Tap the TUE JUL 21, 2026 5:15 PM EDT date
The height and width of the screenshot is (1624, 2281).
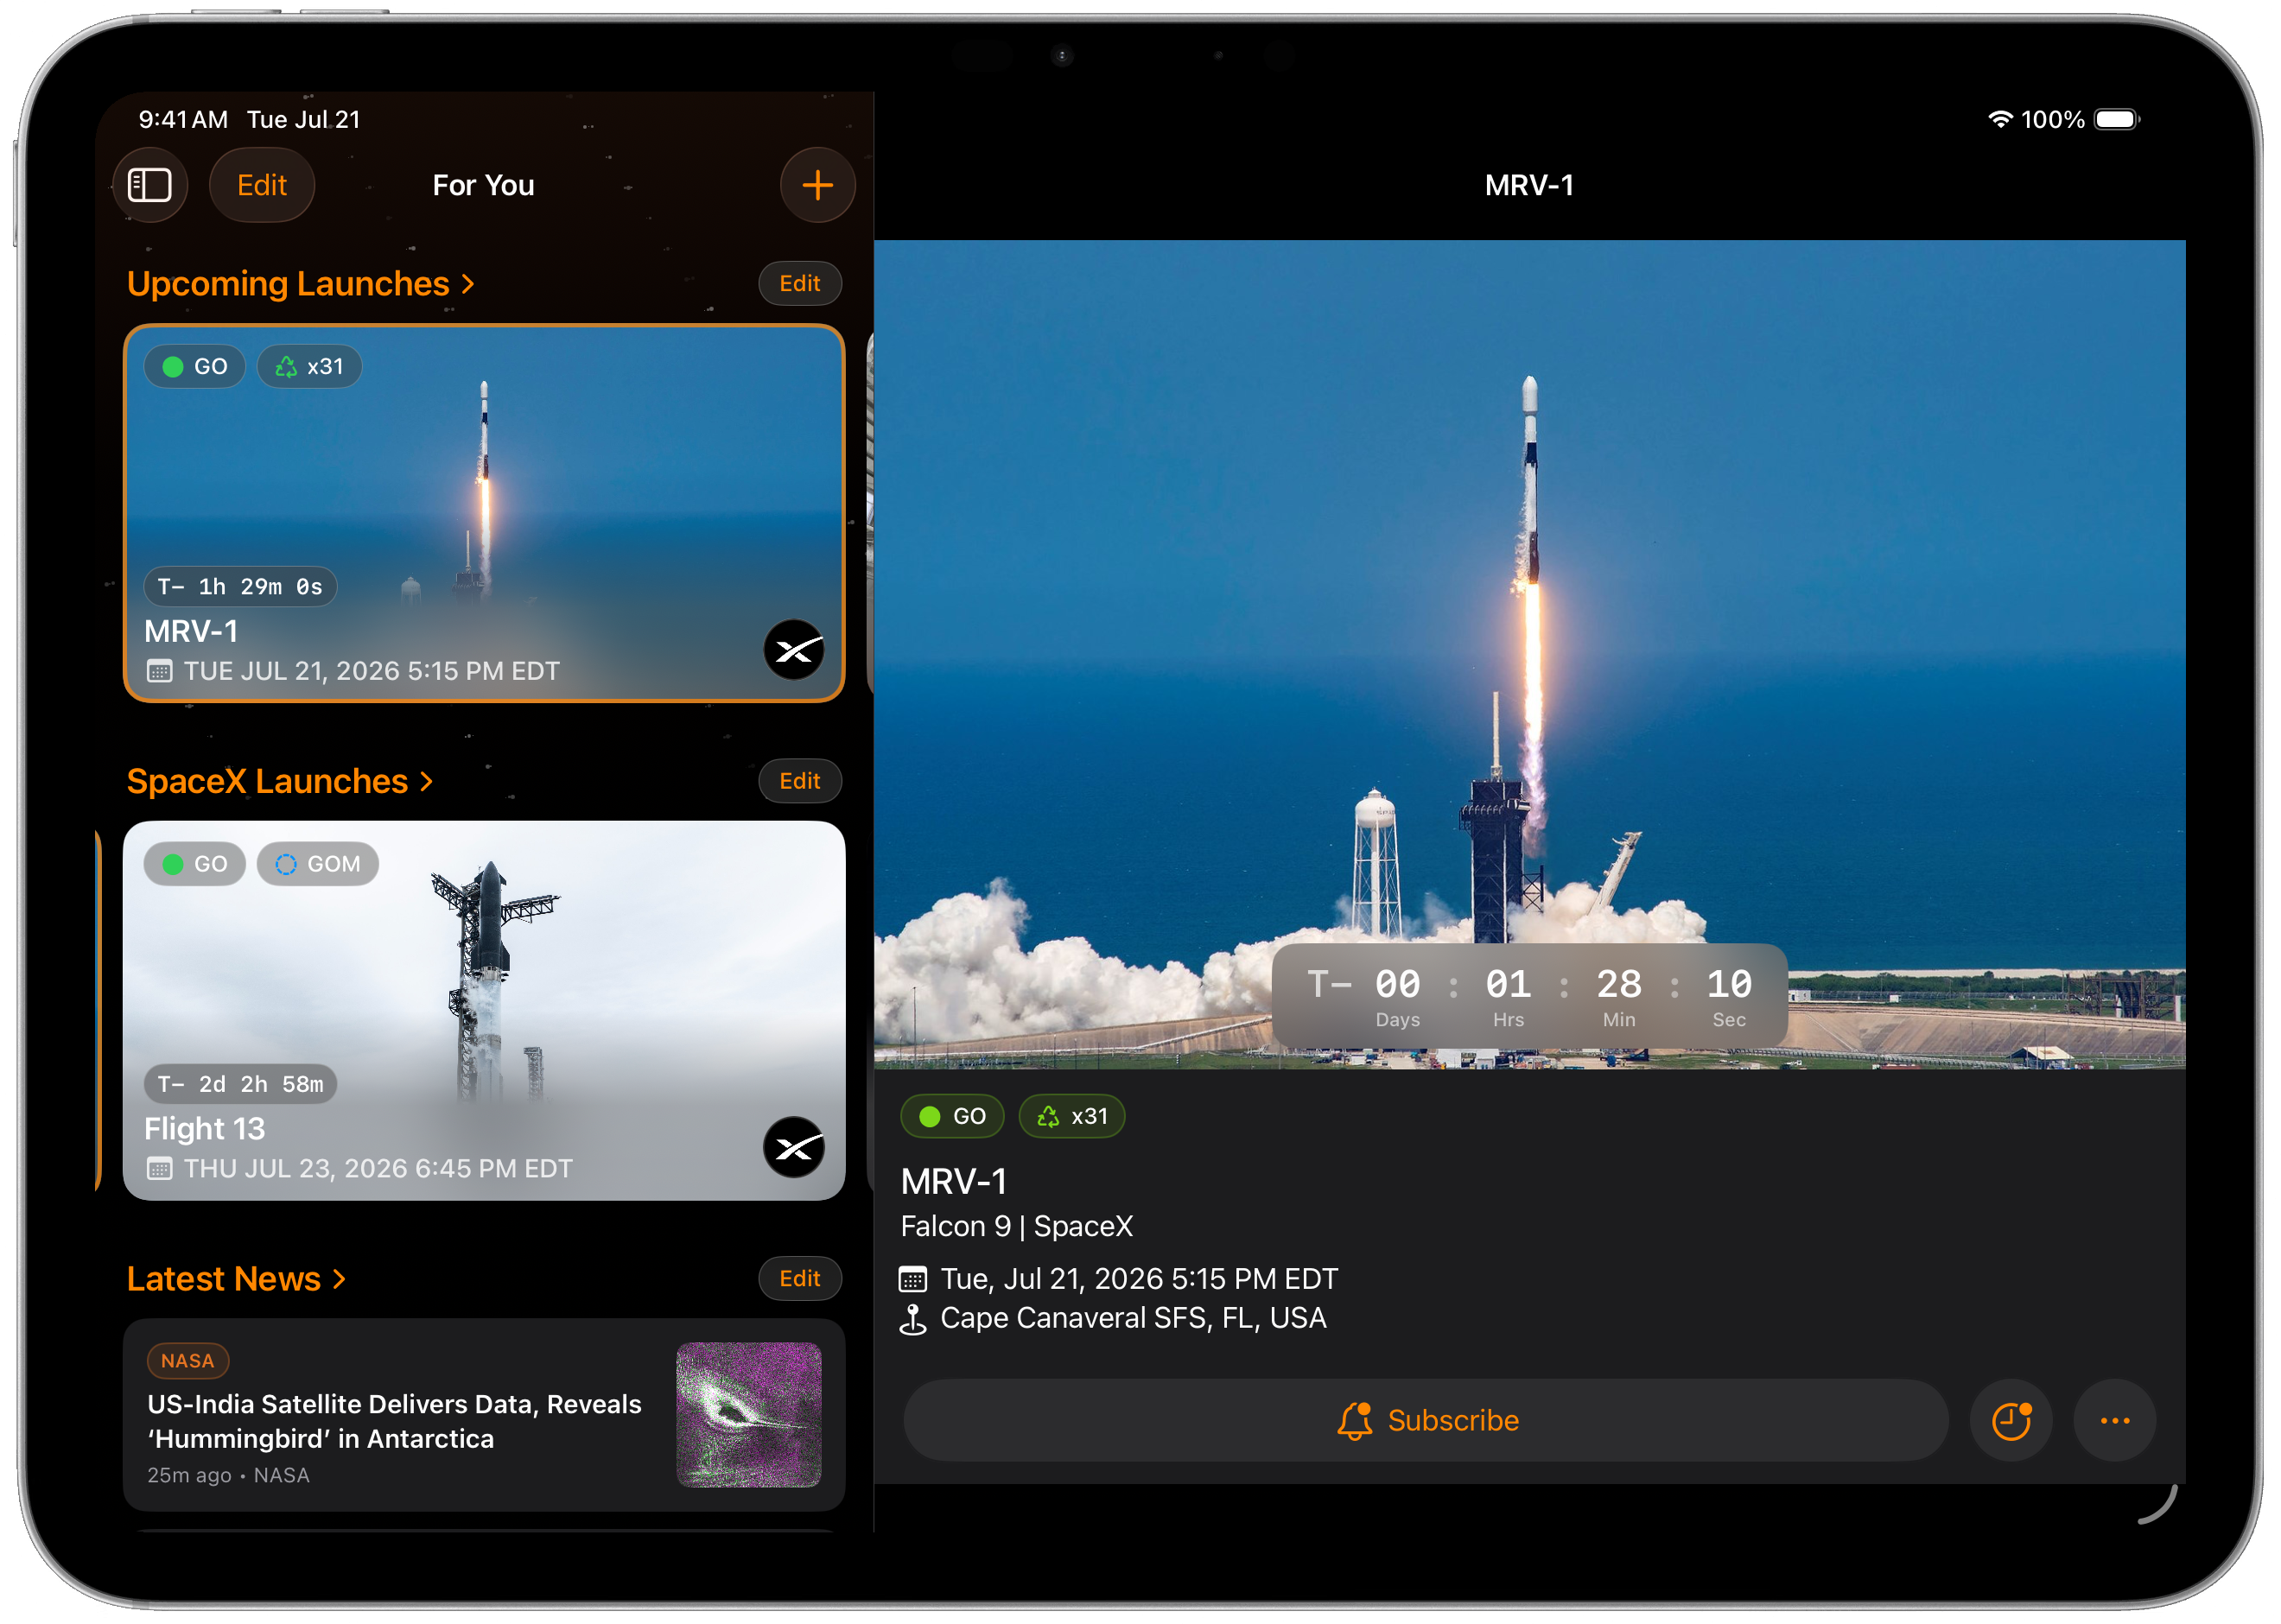[371, 671]
